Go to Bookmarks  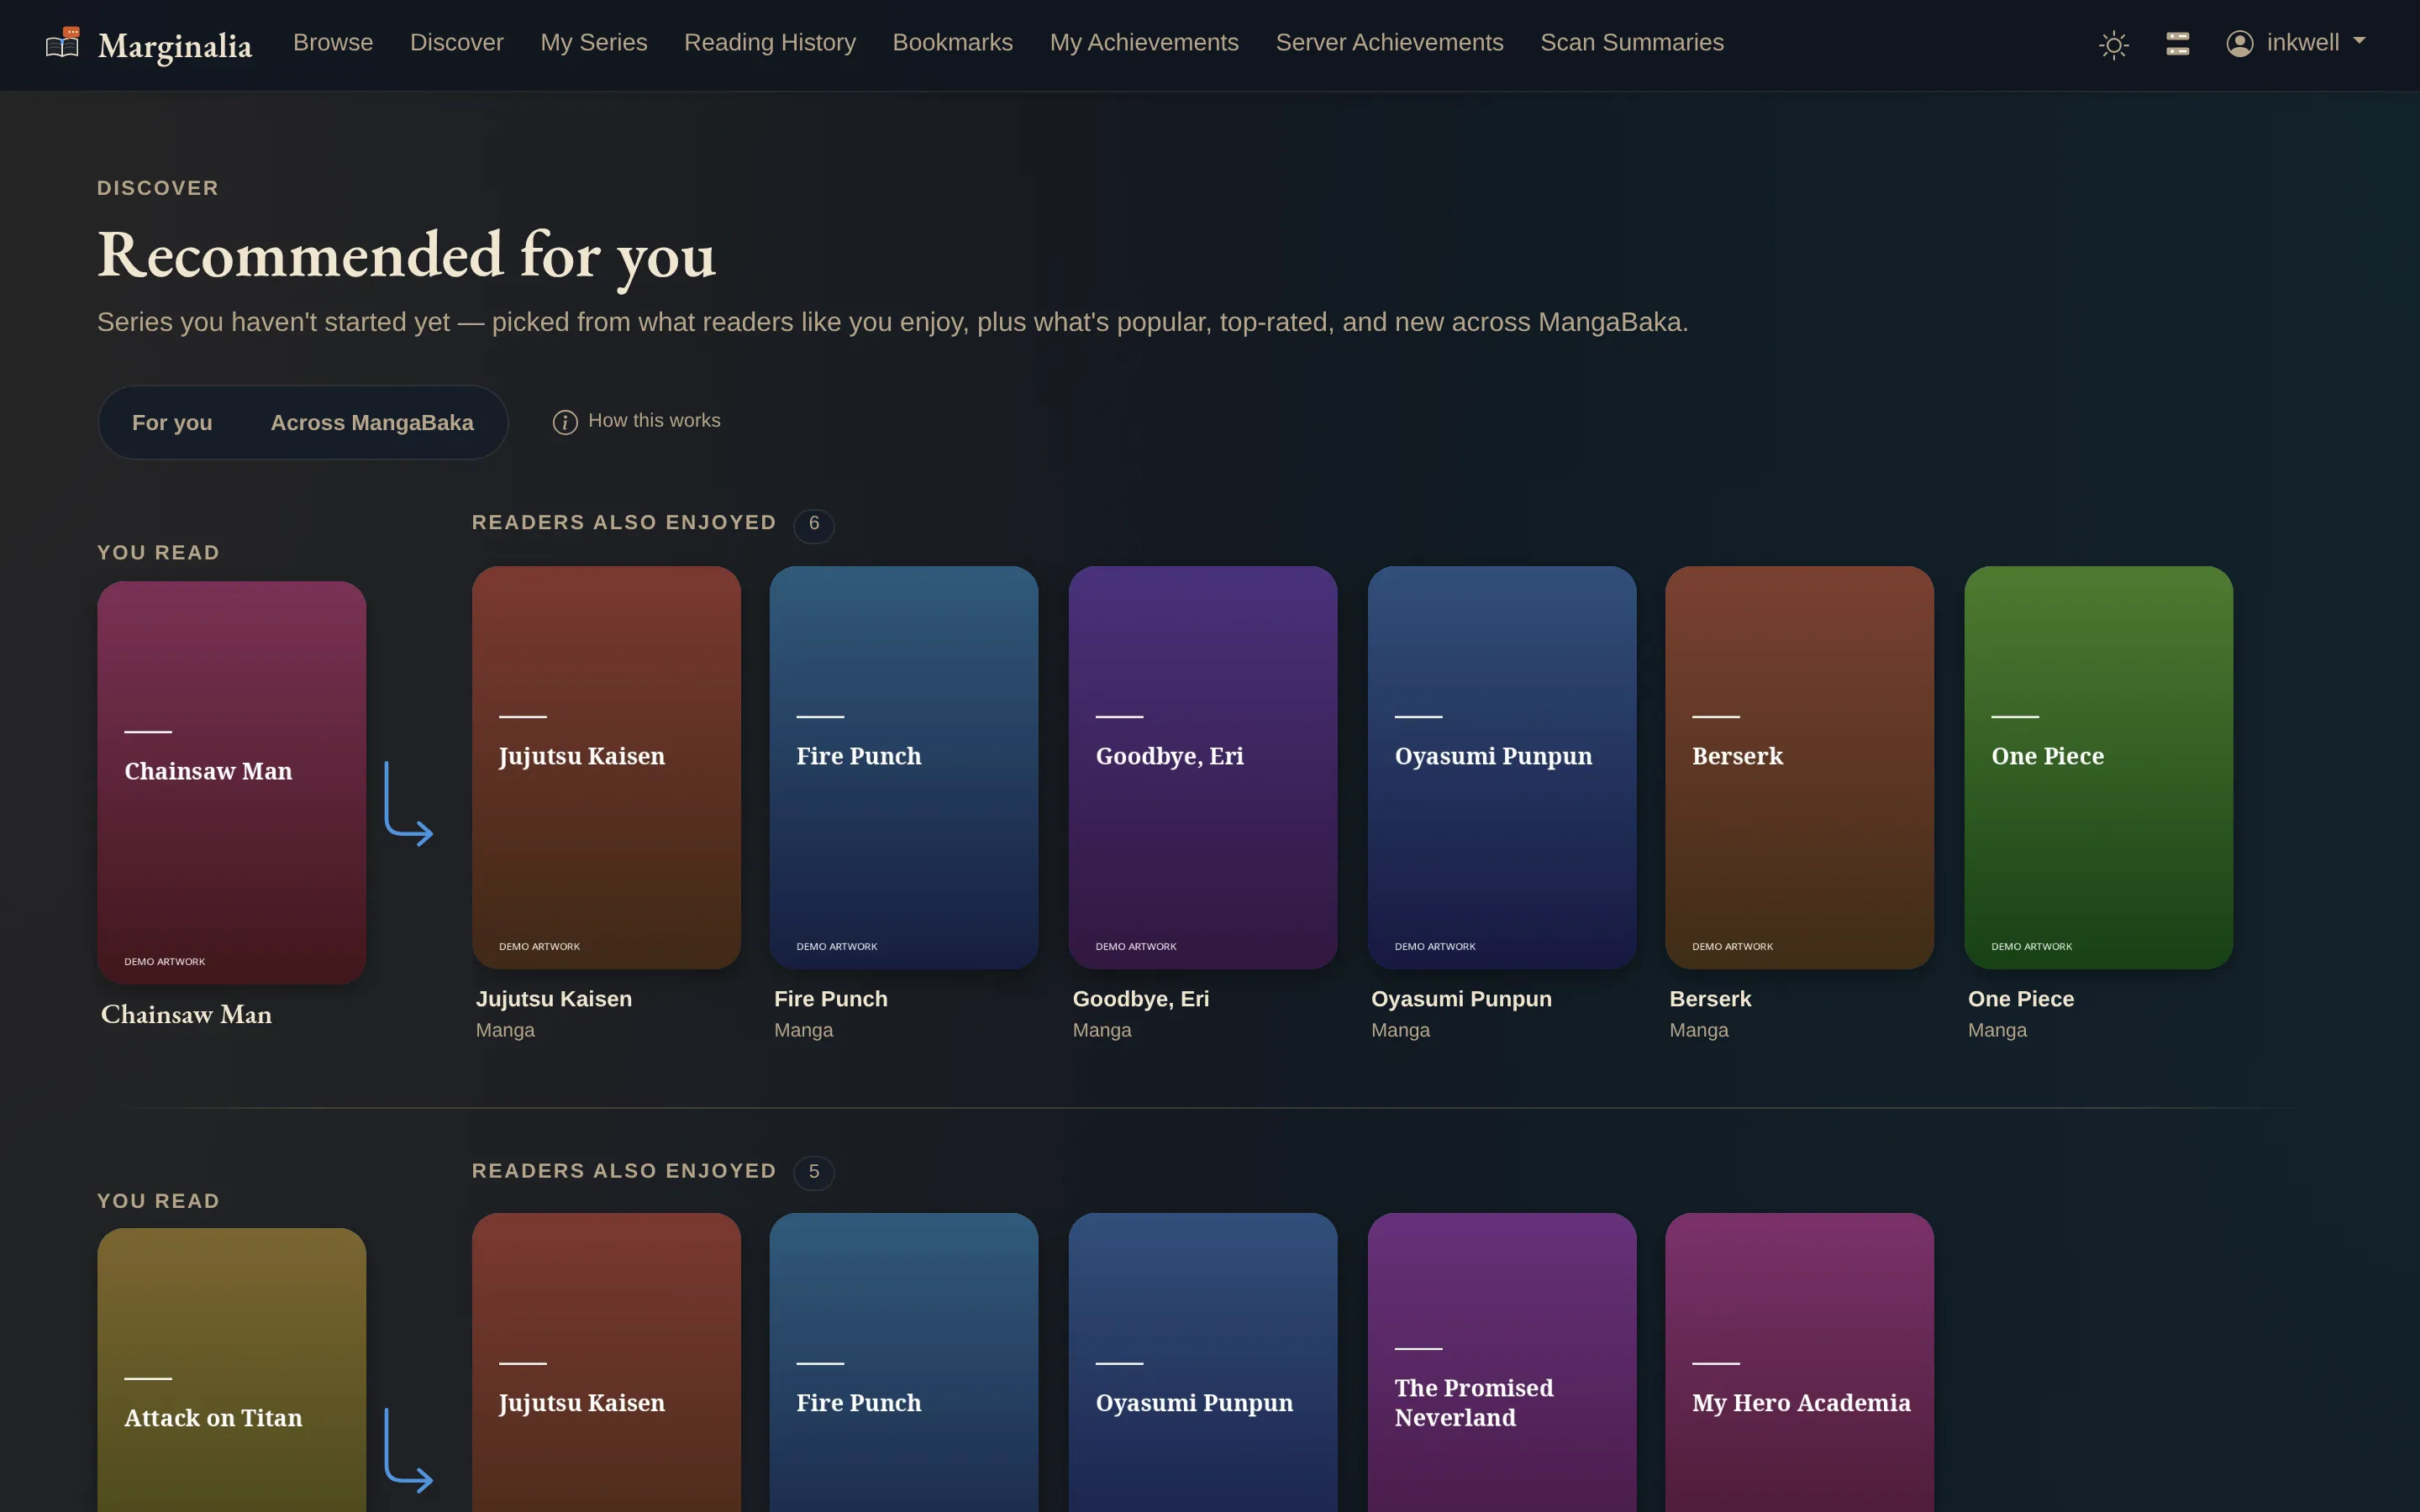click(x=952, y=42)
